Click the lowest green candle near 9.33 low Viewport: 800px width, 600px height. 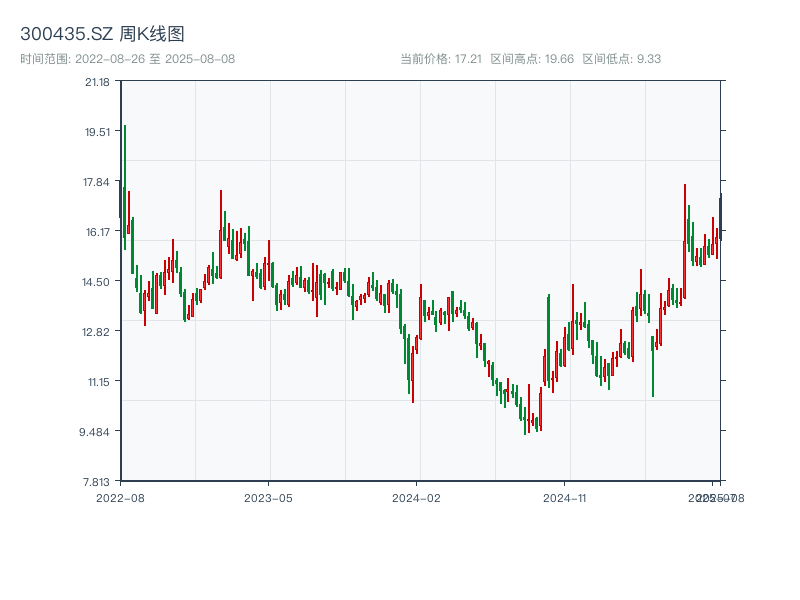click(524, 420)
